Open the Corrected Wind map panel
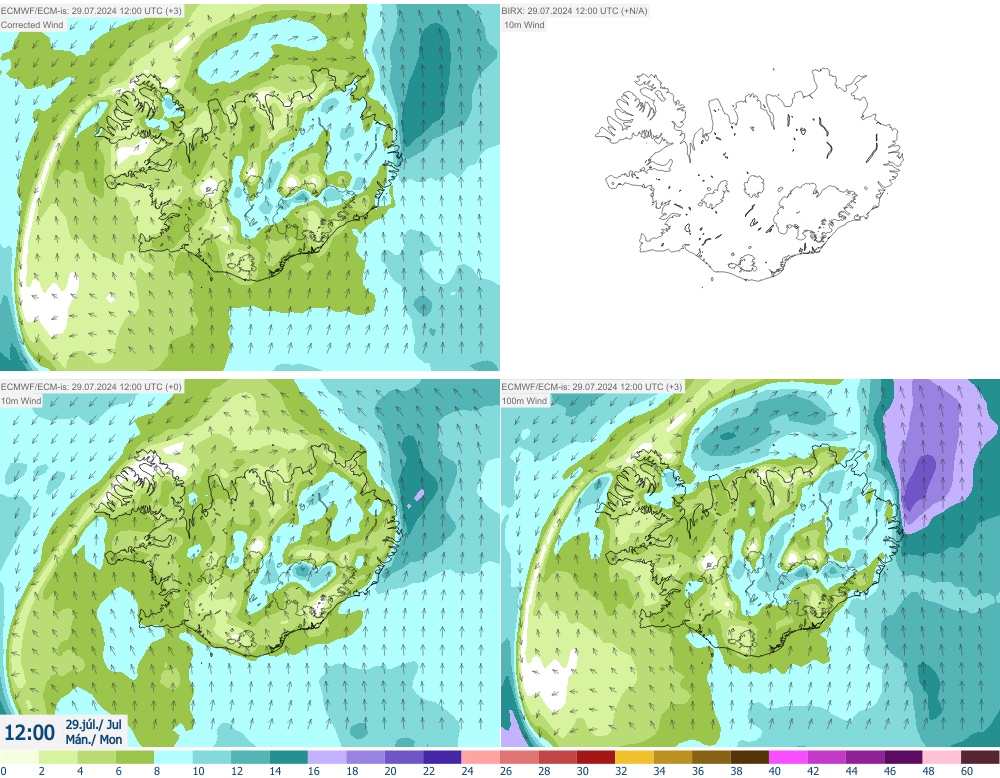This screenshot has height=778, width=1000. pos(249,187)
